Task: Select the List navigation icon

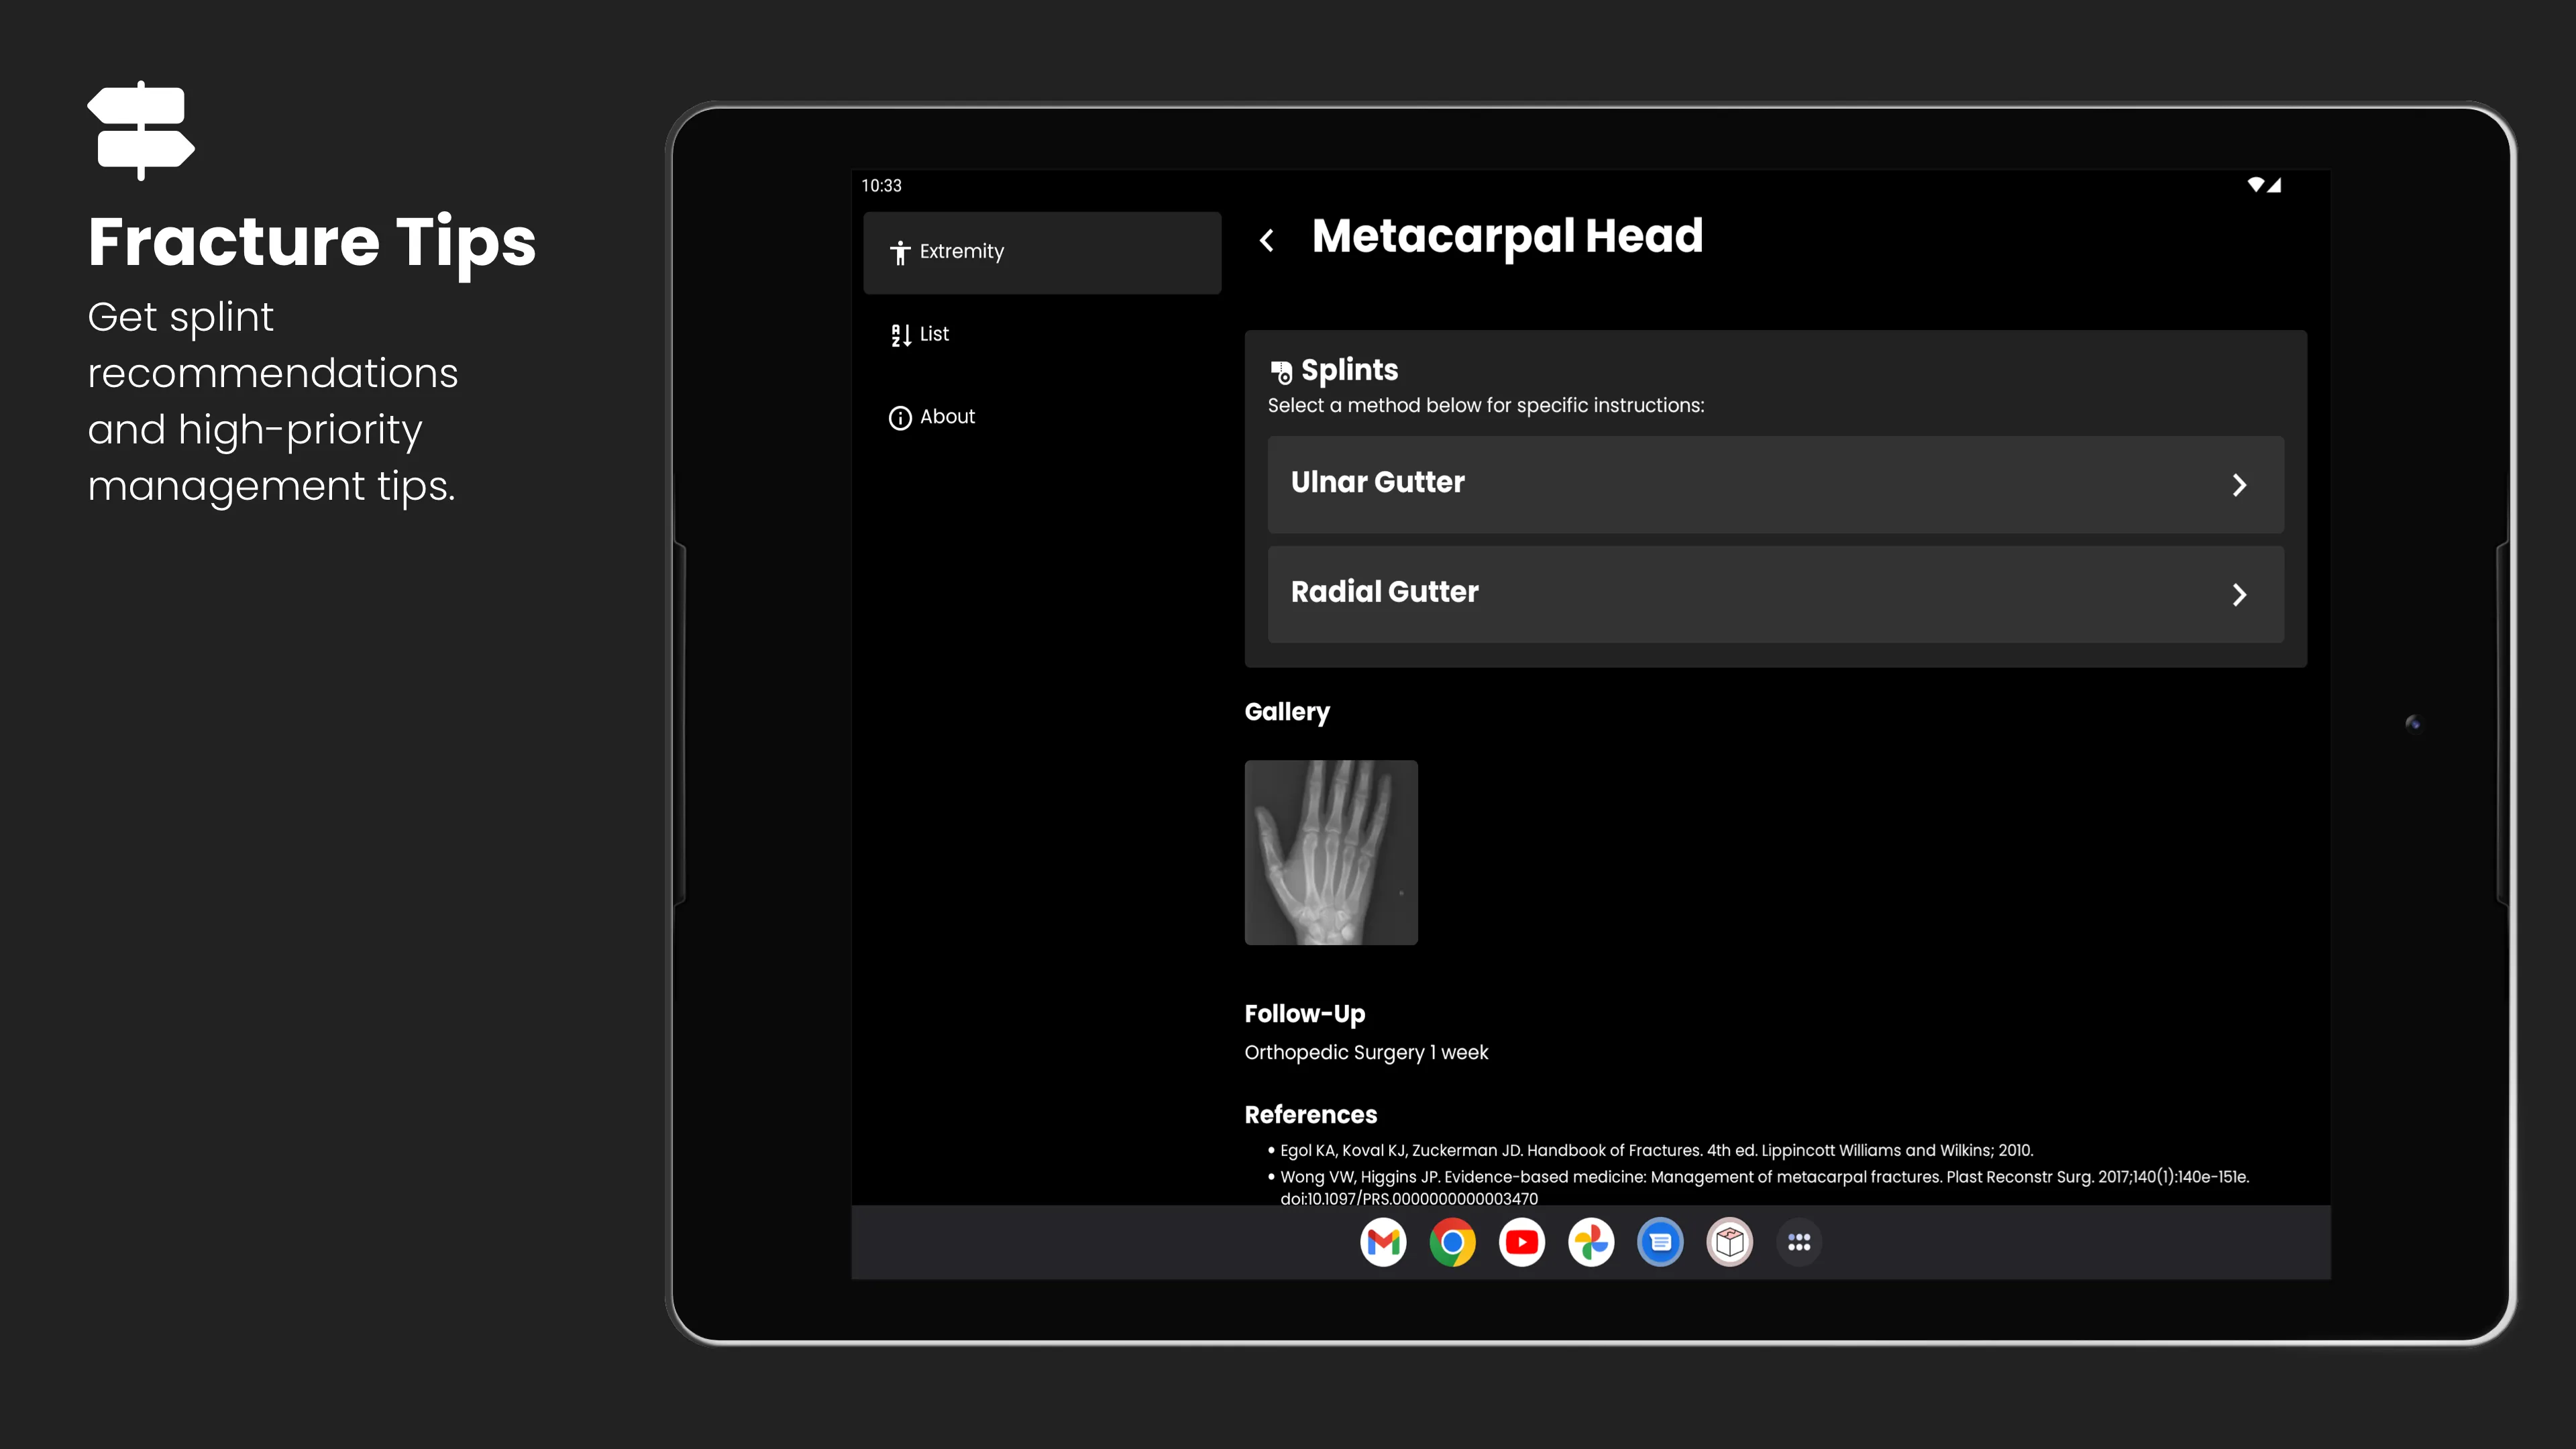Action: (900, 334)
